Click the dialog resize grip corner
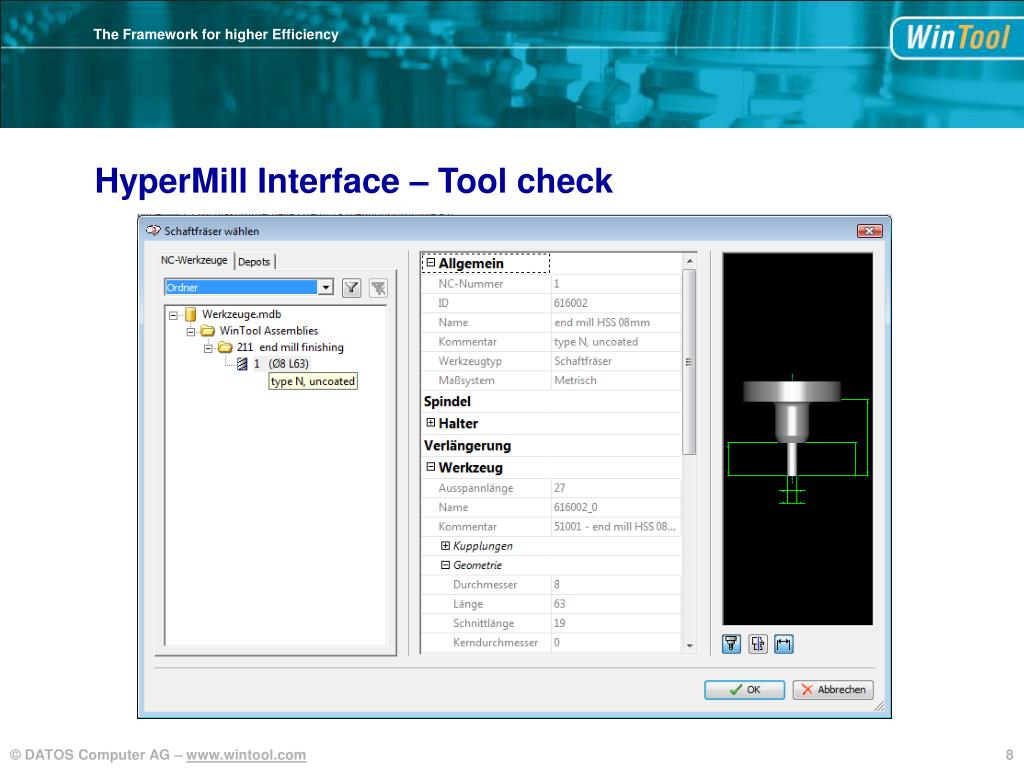 click(879, 707)
